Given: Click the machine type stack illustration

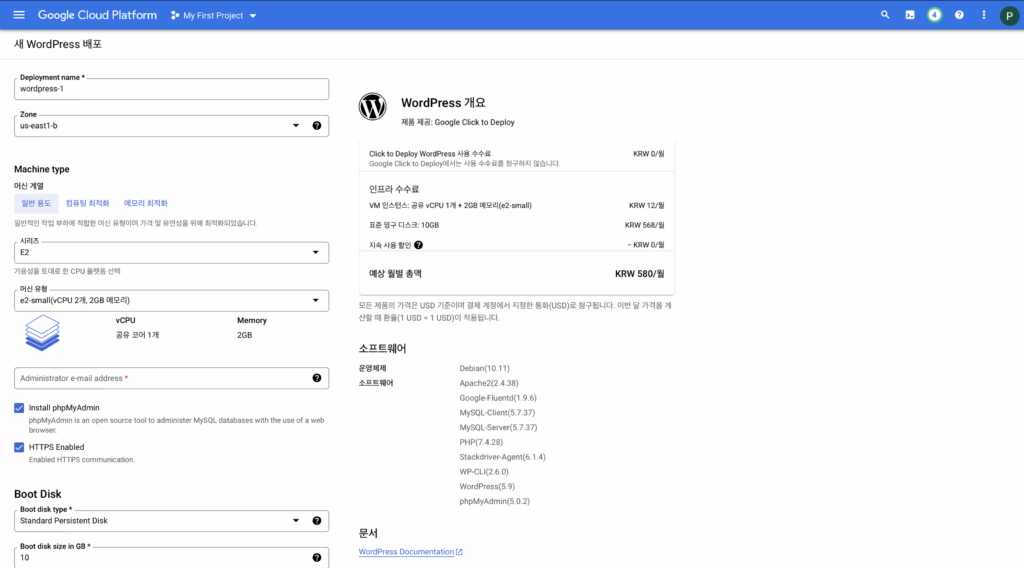Looking at the screenshot, I should click(x=42, y=333).
